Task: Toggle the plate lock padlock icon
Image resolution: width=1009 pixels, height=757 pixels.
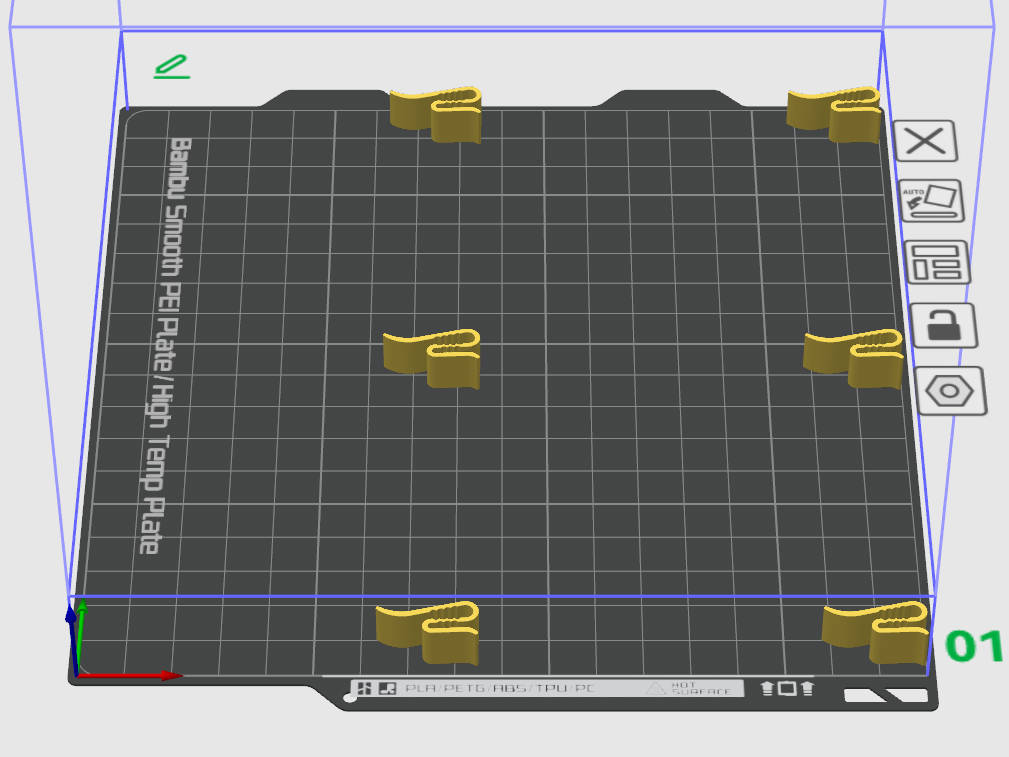Action: coord(944,326)
